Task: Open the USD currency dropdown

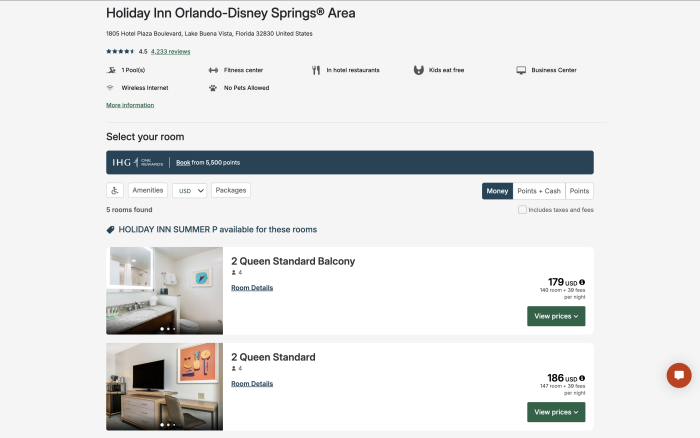Action: 189,190
